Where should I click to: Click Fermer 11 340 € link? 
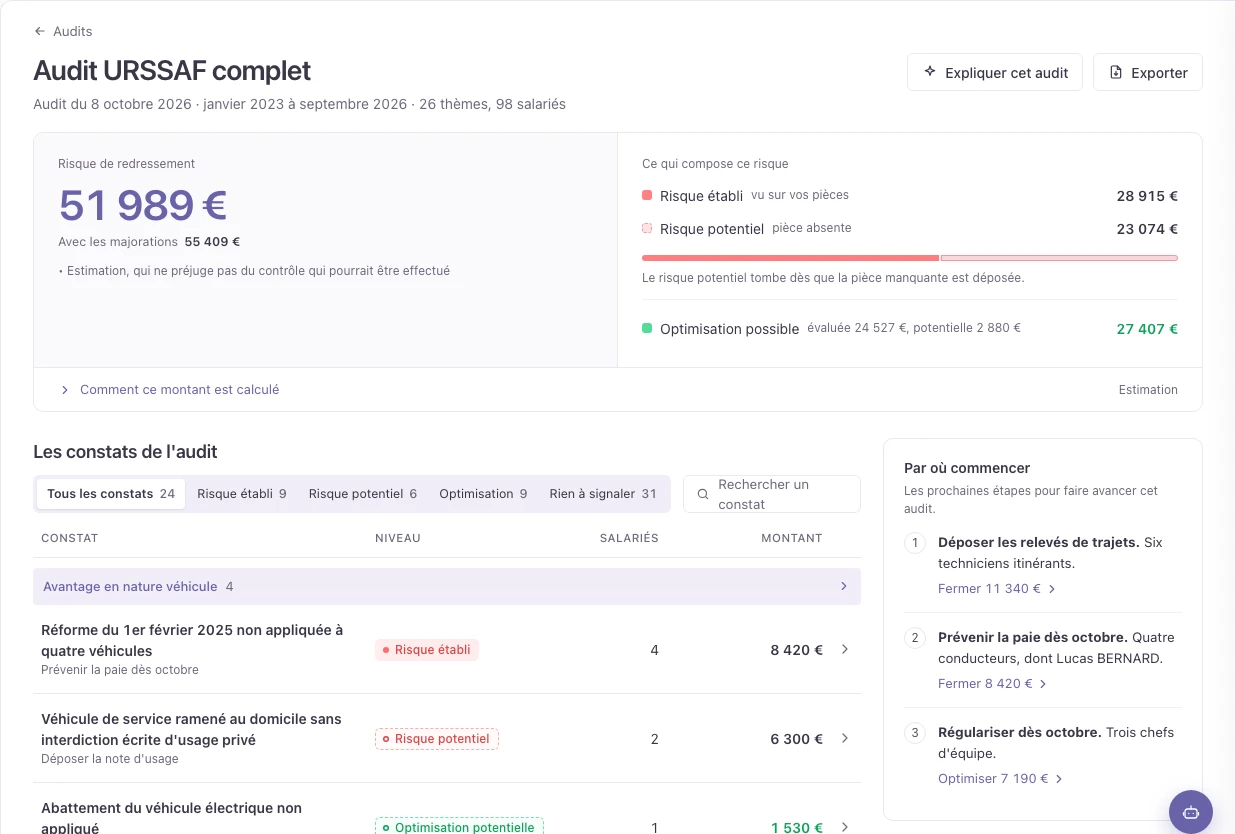997,589
